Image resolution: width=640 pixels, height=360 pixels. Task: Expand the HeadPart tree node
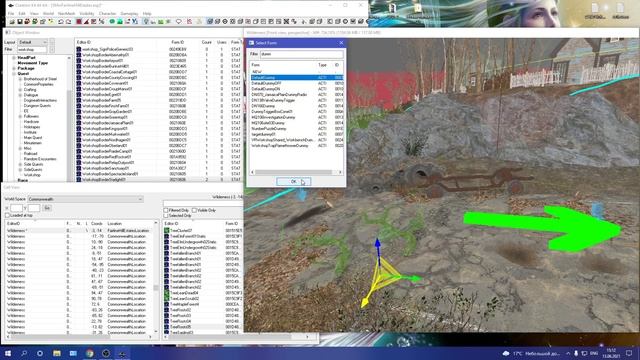coord(14,58)
